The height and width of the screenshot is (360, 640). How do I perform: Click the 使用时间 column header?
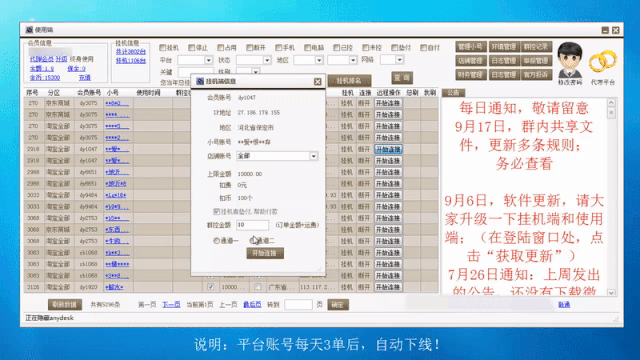click(148, 93)
